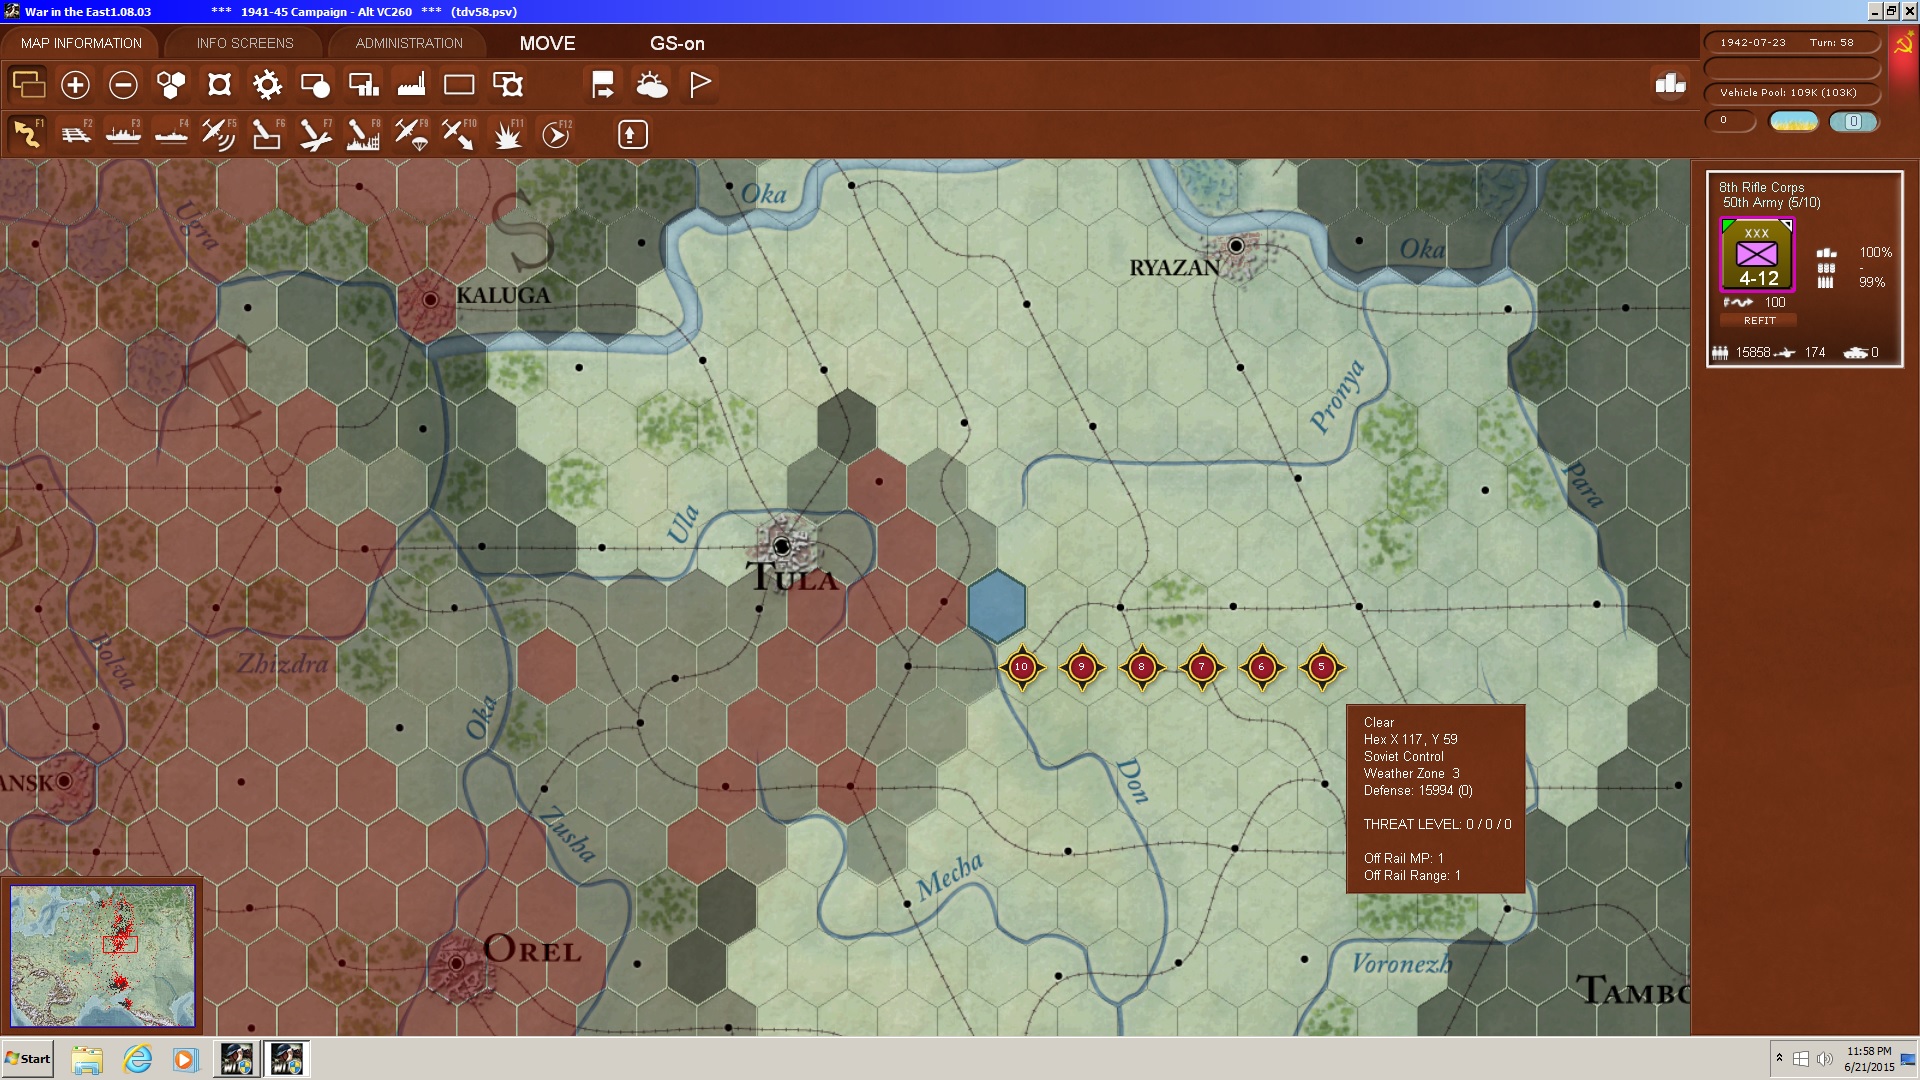This screenshot has height=1080, width=1920.
Task: Click the 8th Rifle Corps name link
Action: coord(1761,187)
